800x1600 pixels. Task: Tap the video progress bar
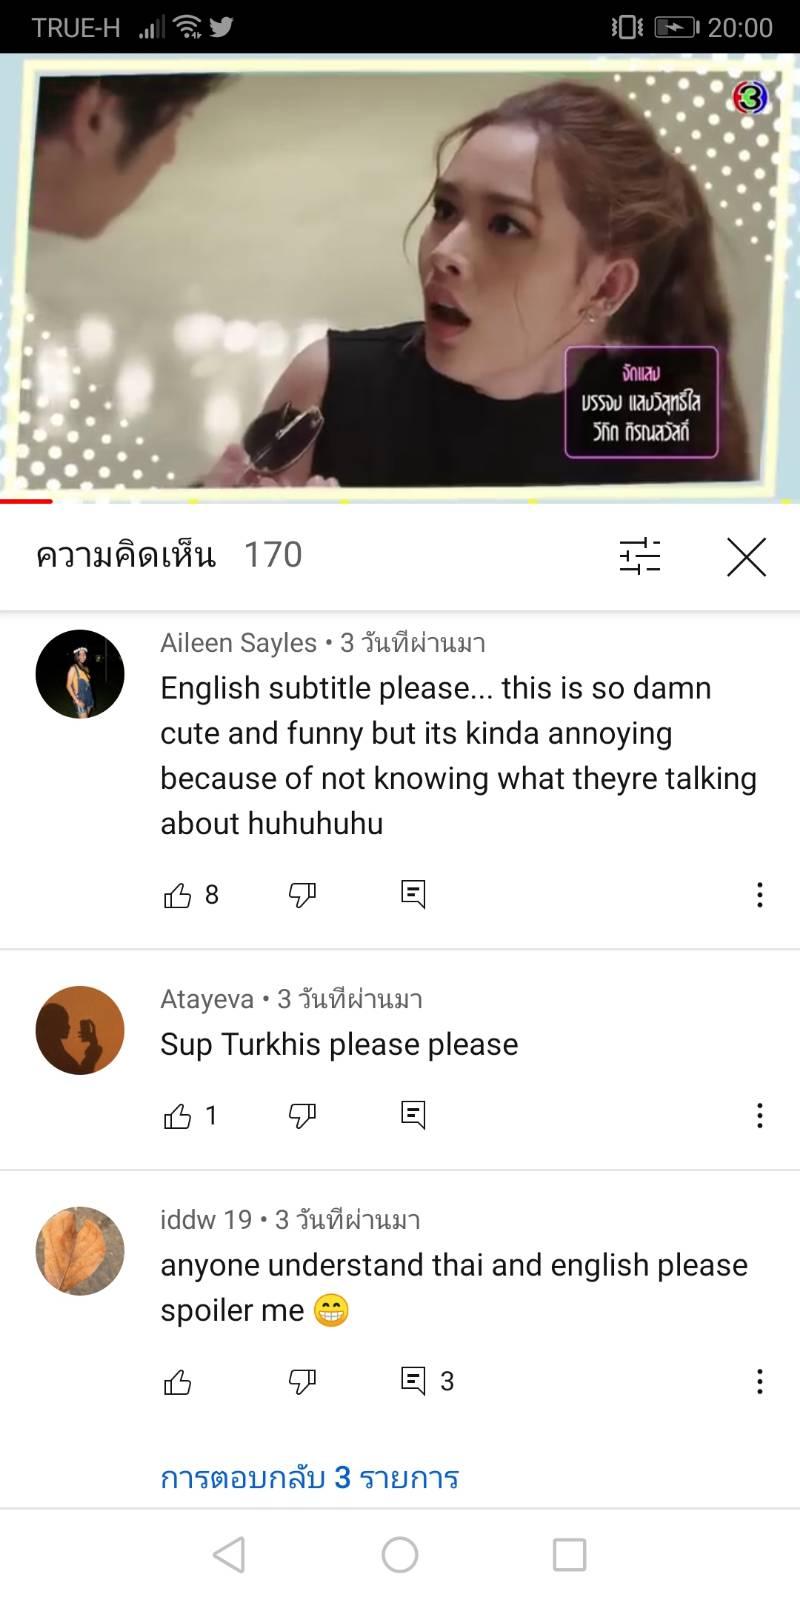[400, 501]
